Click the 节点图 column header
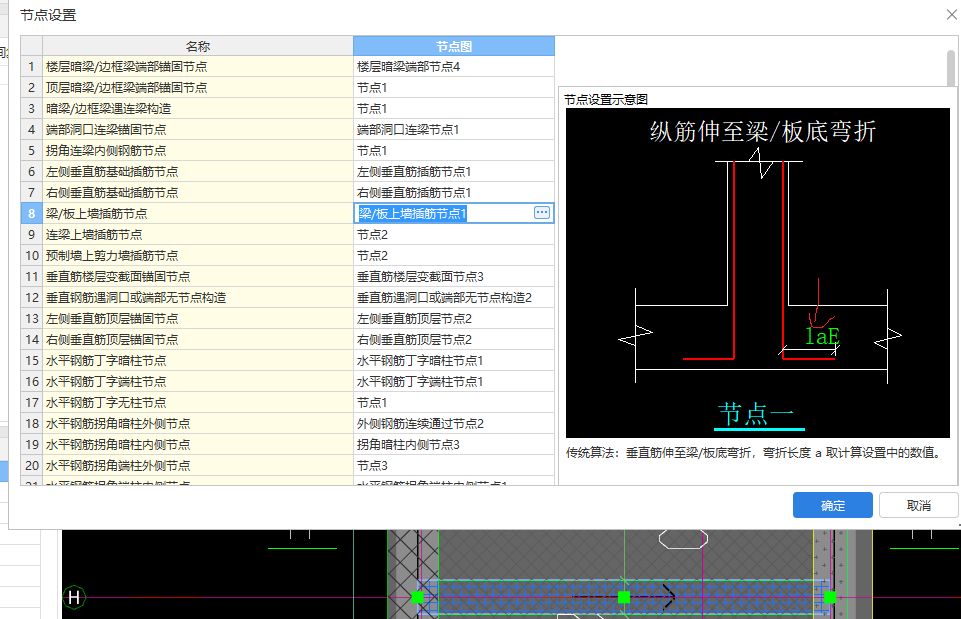The height and width of the screenshot is (619, 961). point(454,46)
